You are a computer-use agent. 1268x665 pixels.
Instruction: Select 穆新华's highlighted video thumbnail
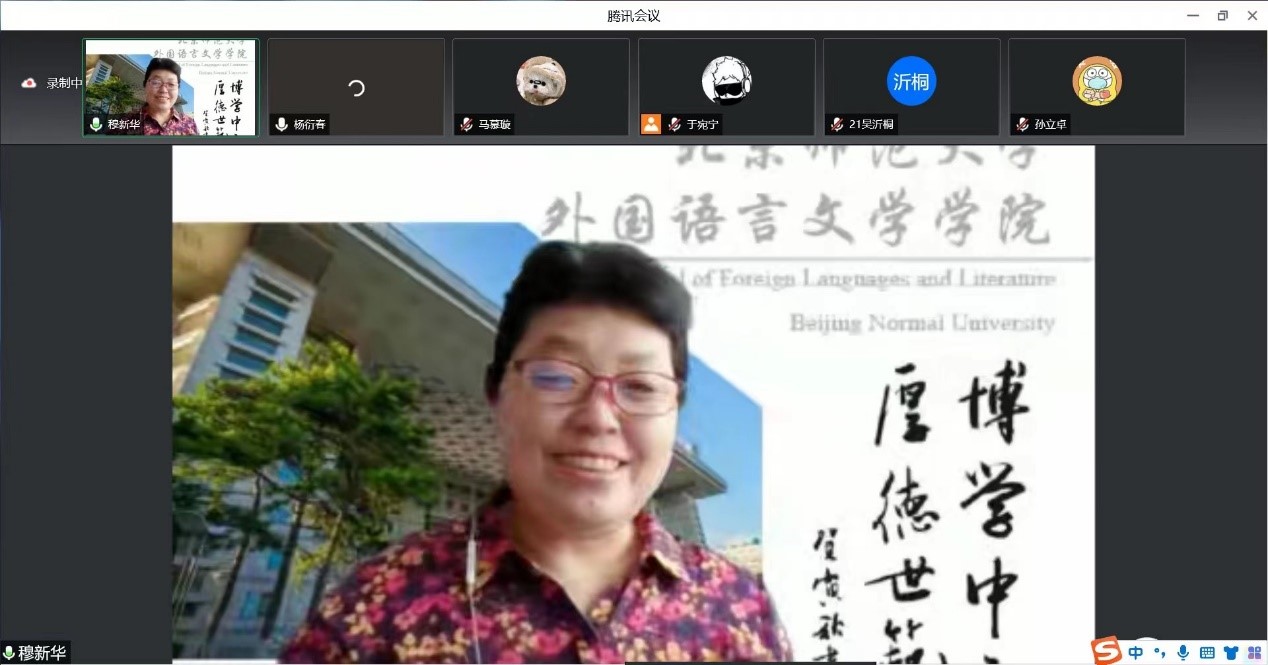(x=170, y=87)
